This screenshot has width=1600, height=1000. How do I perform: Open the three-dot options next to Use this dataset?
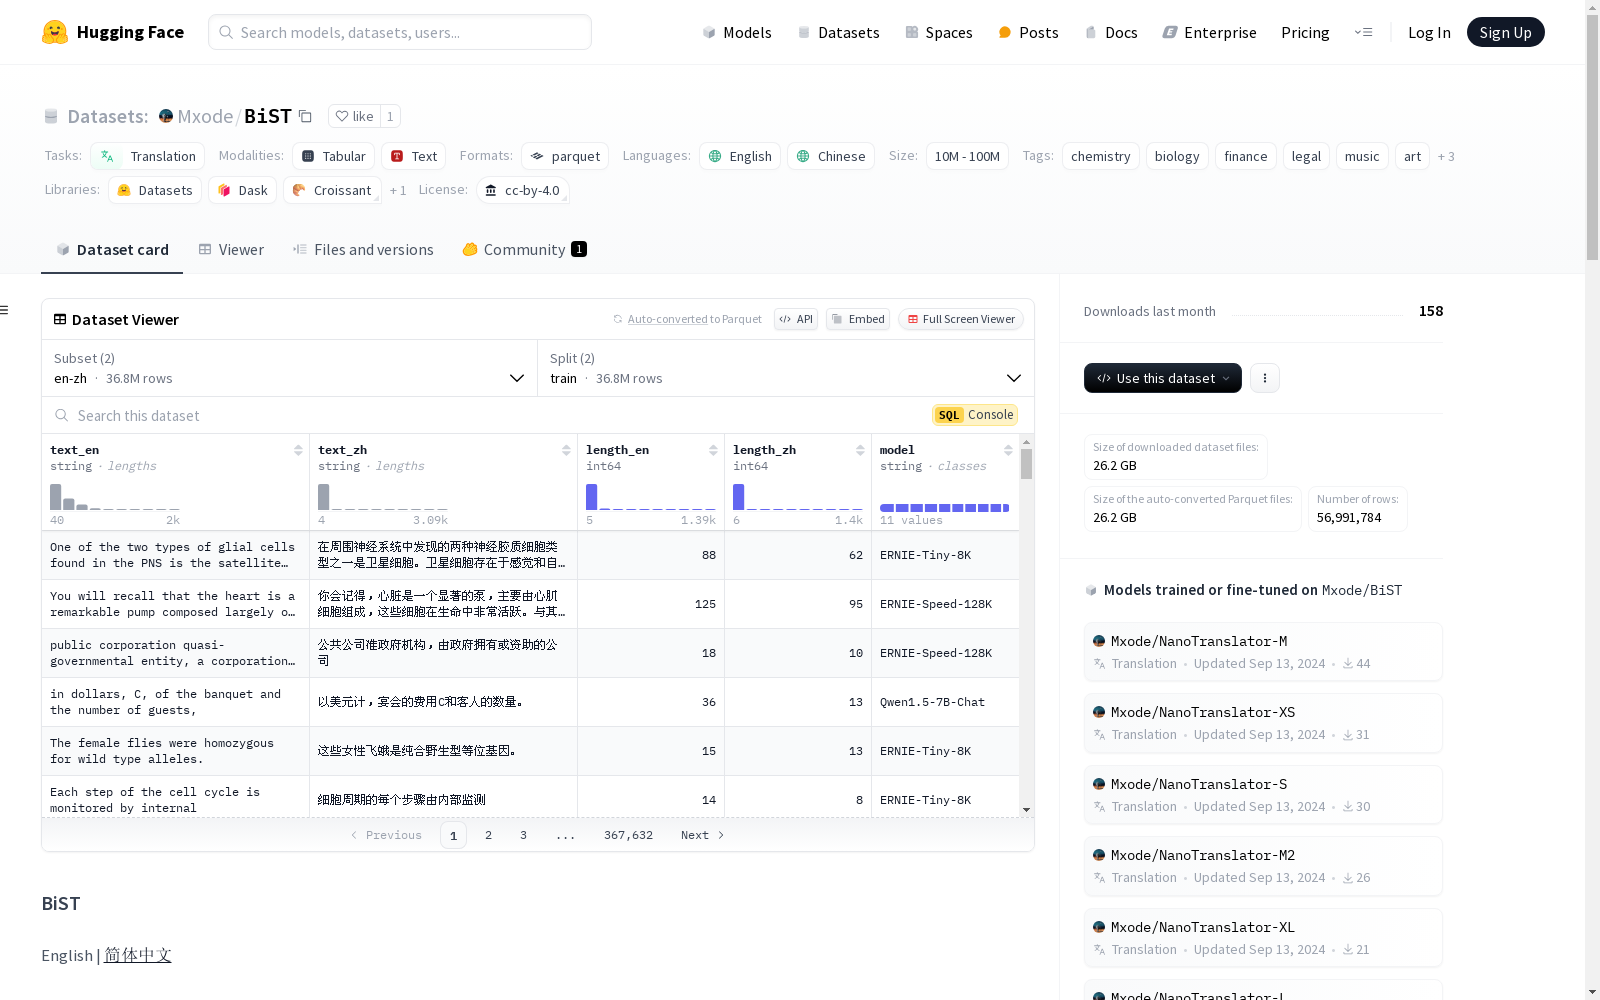pos(1265,378)
